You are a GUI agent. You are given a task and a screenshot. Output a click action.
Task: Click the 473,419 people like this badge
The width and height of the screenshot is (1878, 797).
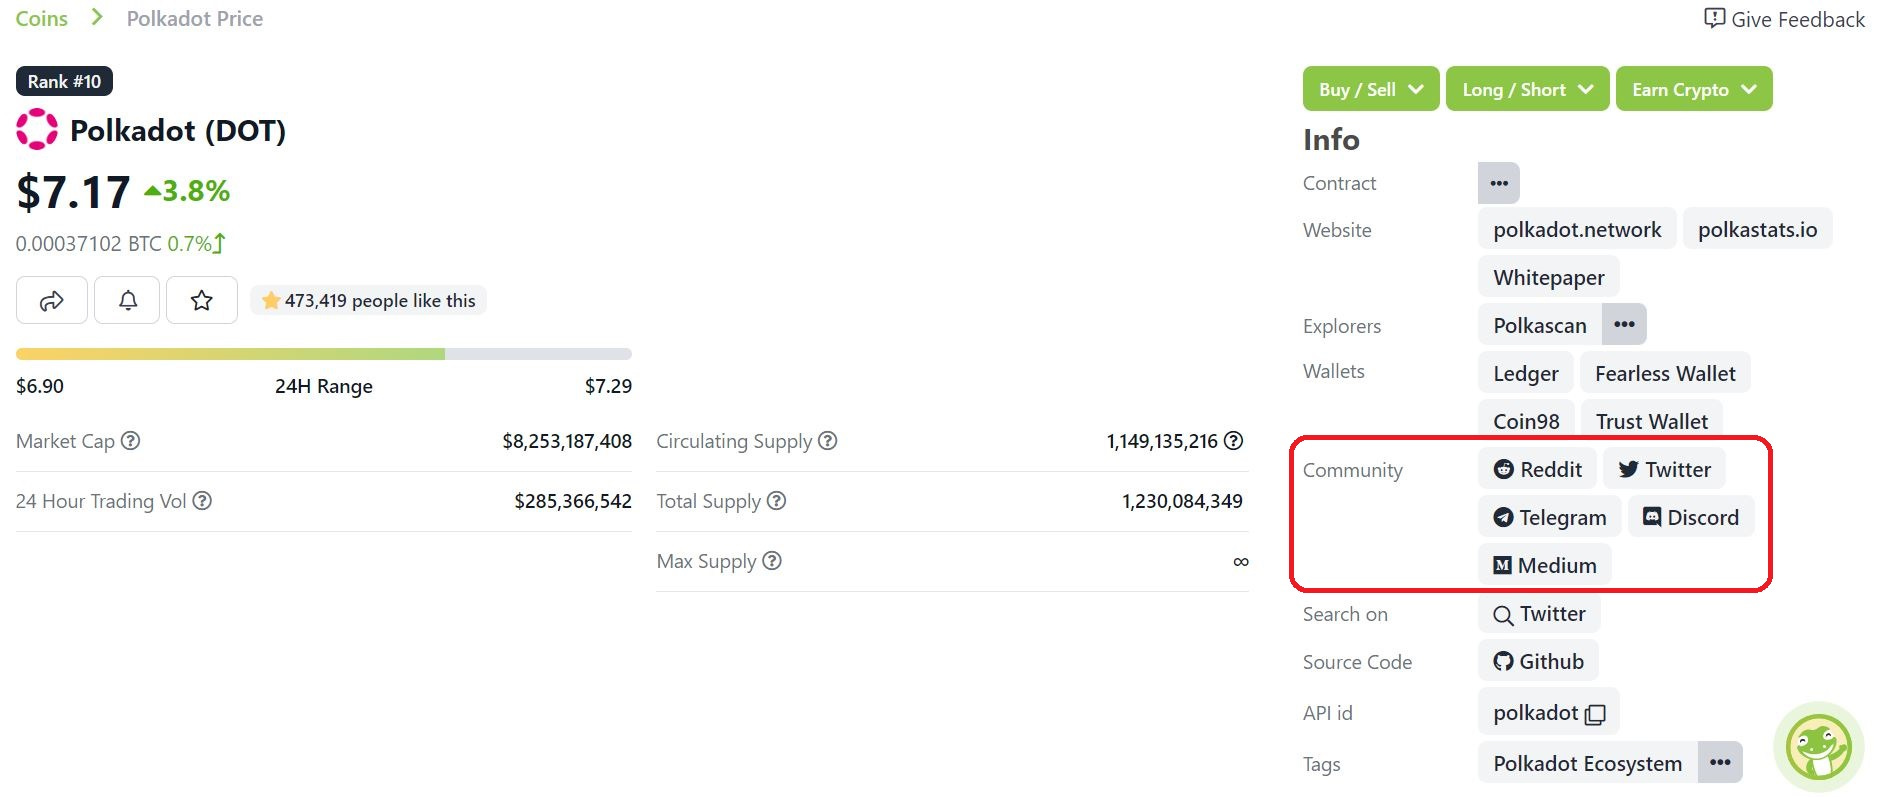pyautogui.click(x=368, y=300)
